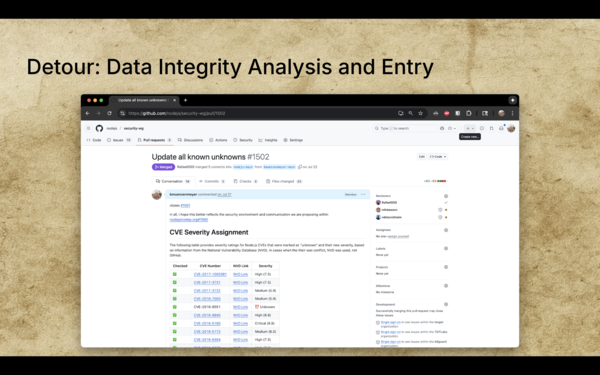Image resolution: width=600 pixels, height=375 pixels.
Task: Open the GitHub pull requests header icon
Action: tap(491, 128)
